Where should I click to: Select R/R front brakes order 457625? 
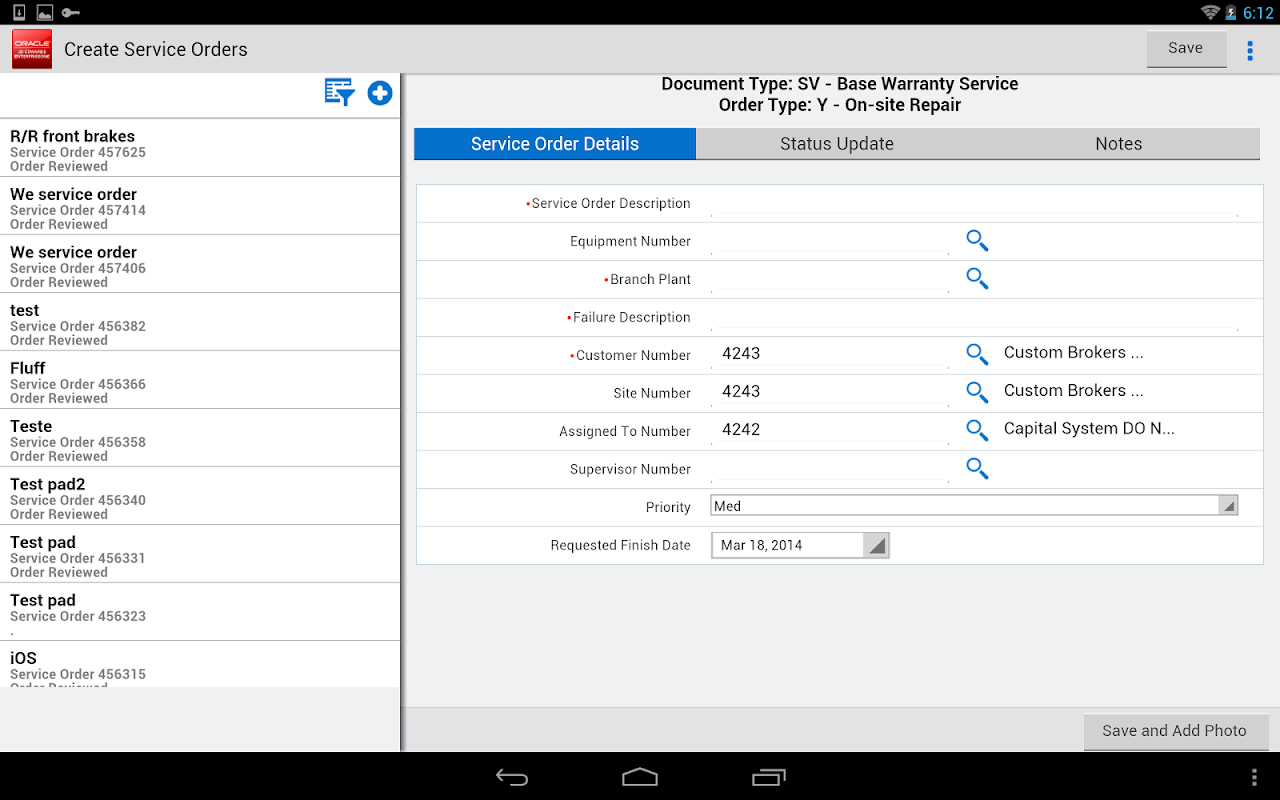(200, 148)
